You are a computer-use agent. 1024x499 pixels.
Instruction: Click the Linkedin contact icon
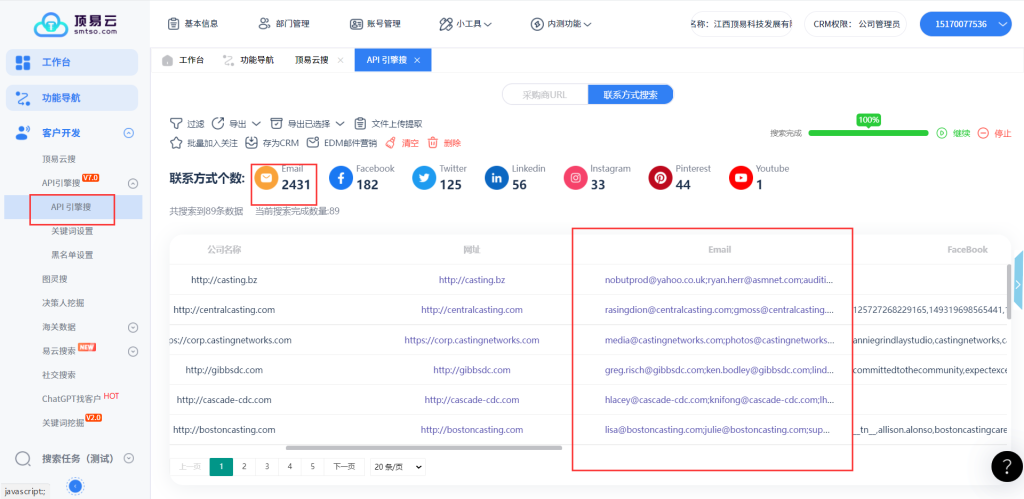[496, 178]
